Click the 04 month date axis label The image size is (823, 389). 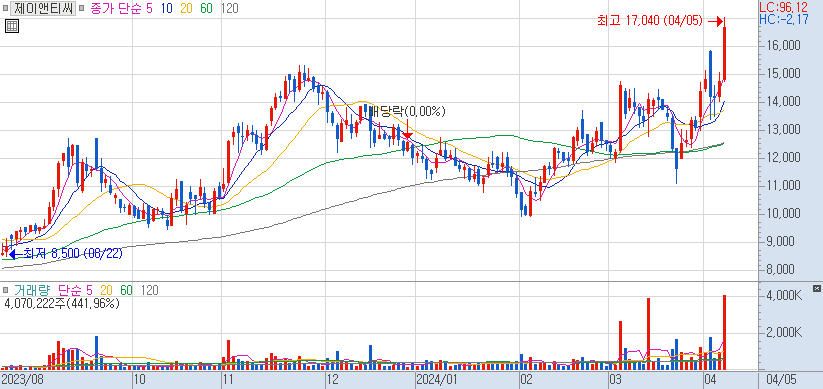click(x=710, y=380)
